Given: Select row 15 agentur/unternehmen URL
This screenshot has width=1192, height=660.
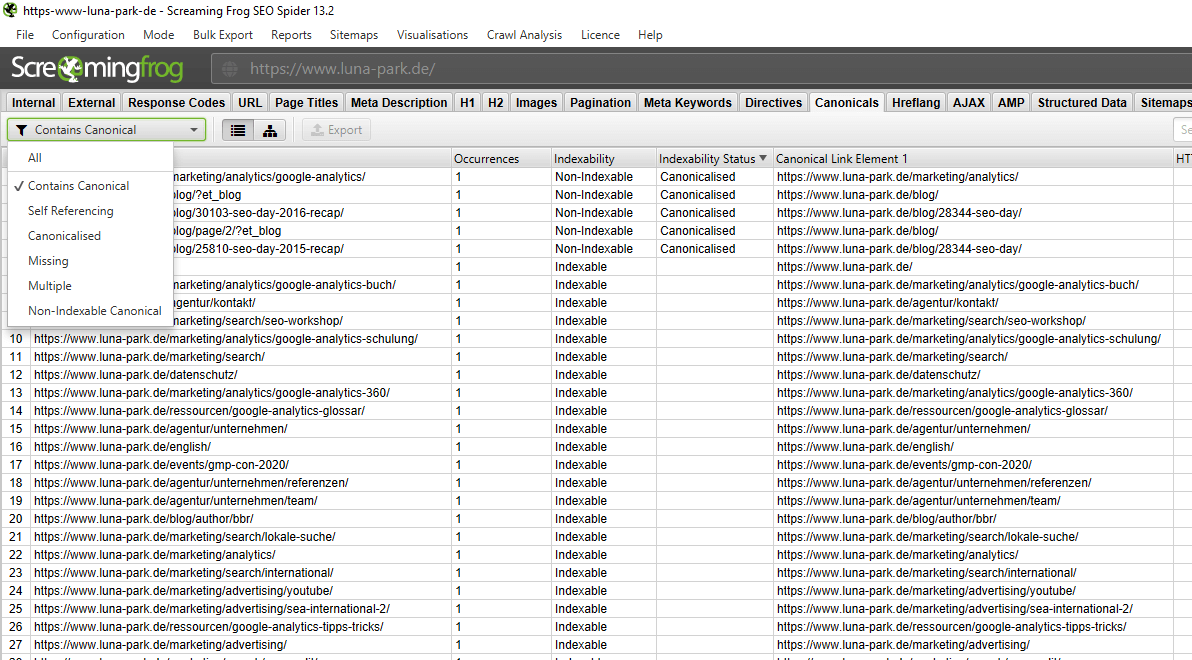Looking at the screenshot, I should [160, 429].
